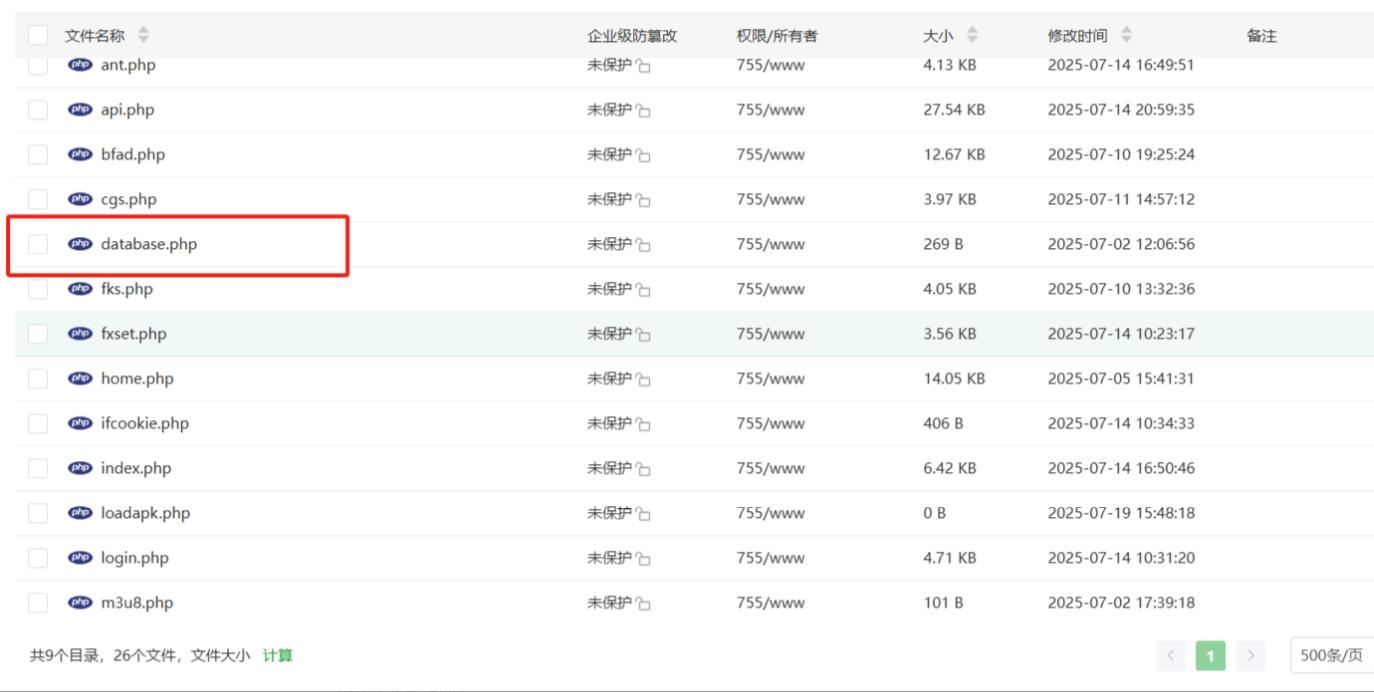Click the lock icon in fks.php row
This screenshot has height=692, width=1374.
[643, 290]
